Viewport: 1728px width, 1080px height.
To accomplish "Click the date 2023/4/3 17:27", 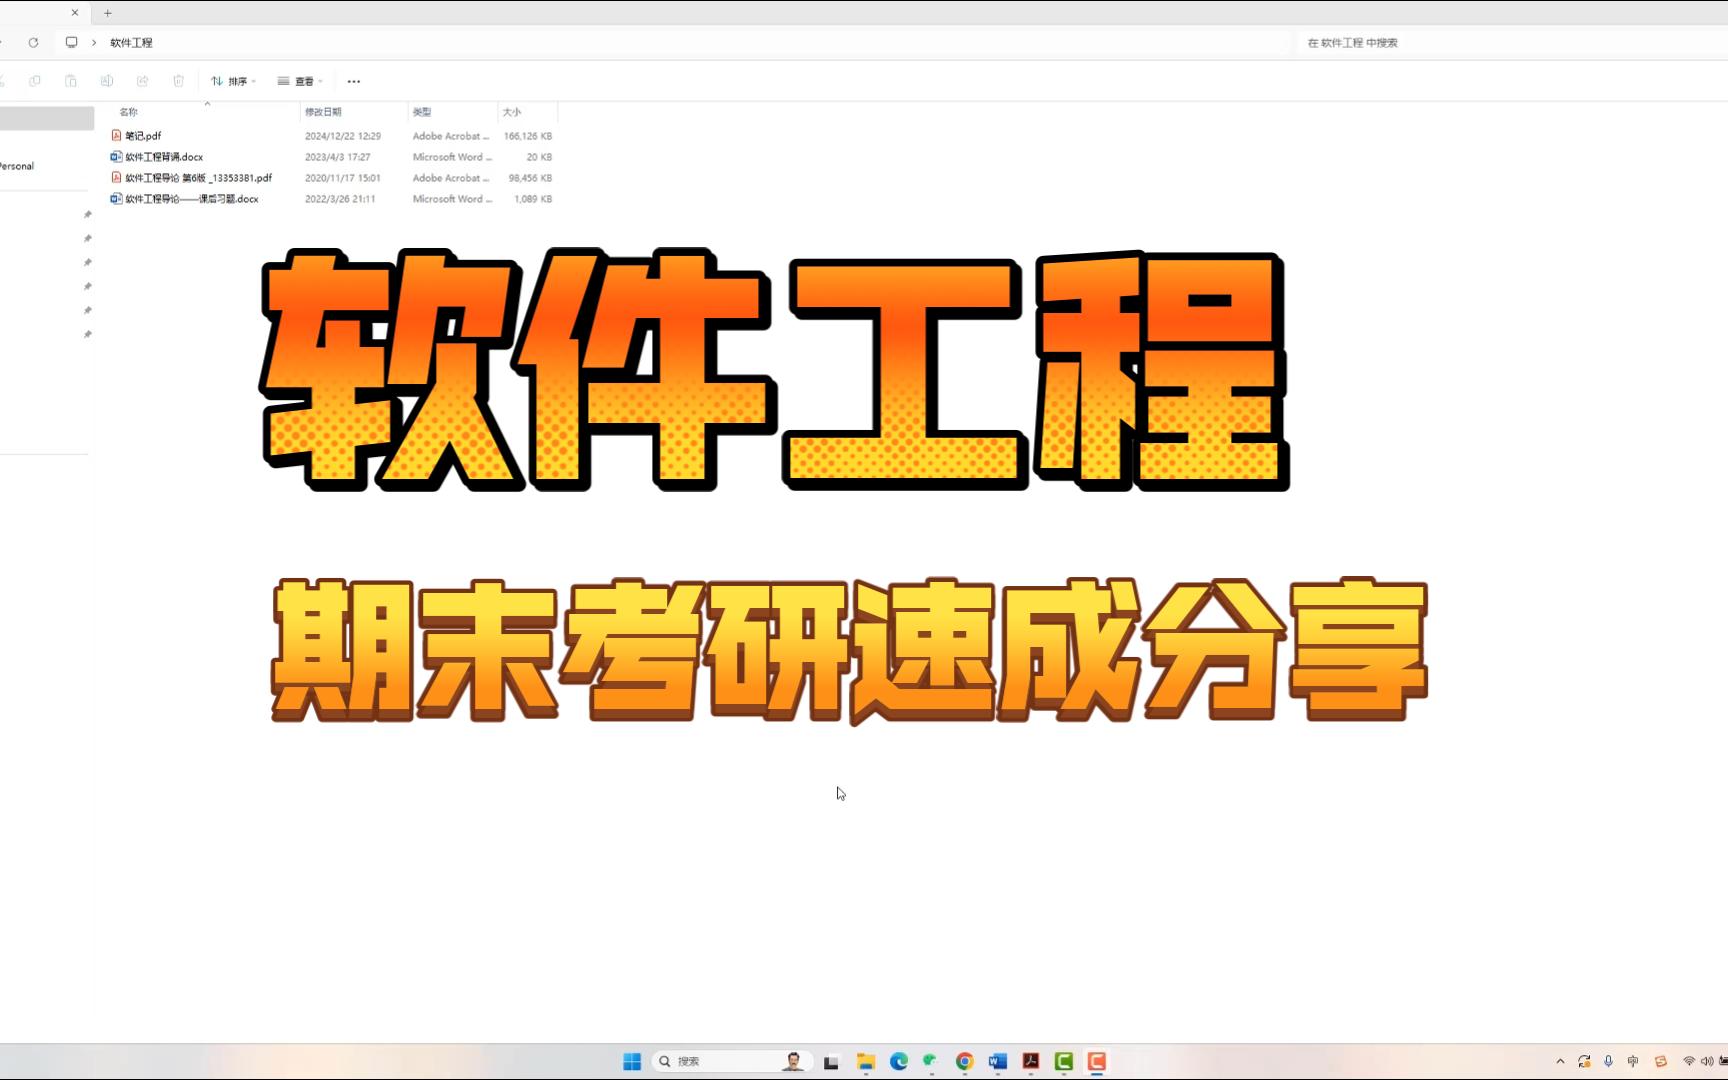I will click(x=338, y=157).
